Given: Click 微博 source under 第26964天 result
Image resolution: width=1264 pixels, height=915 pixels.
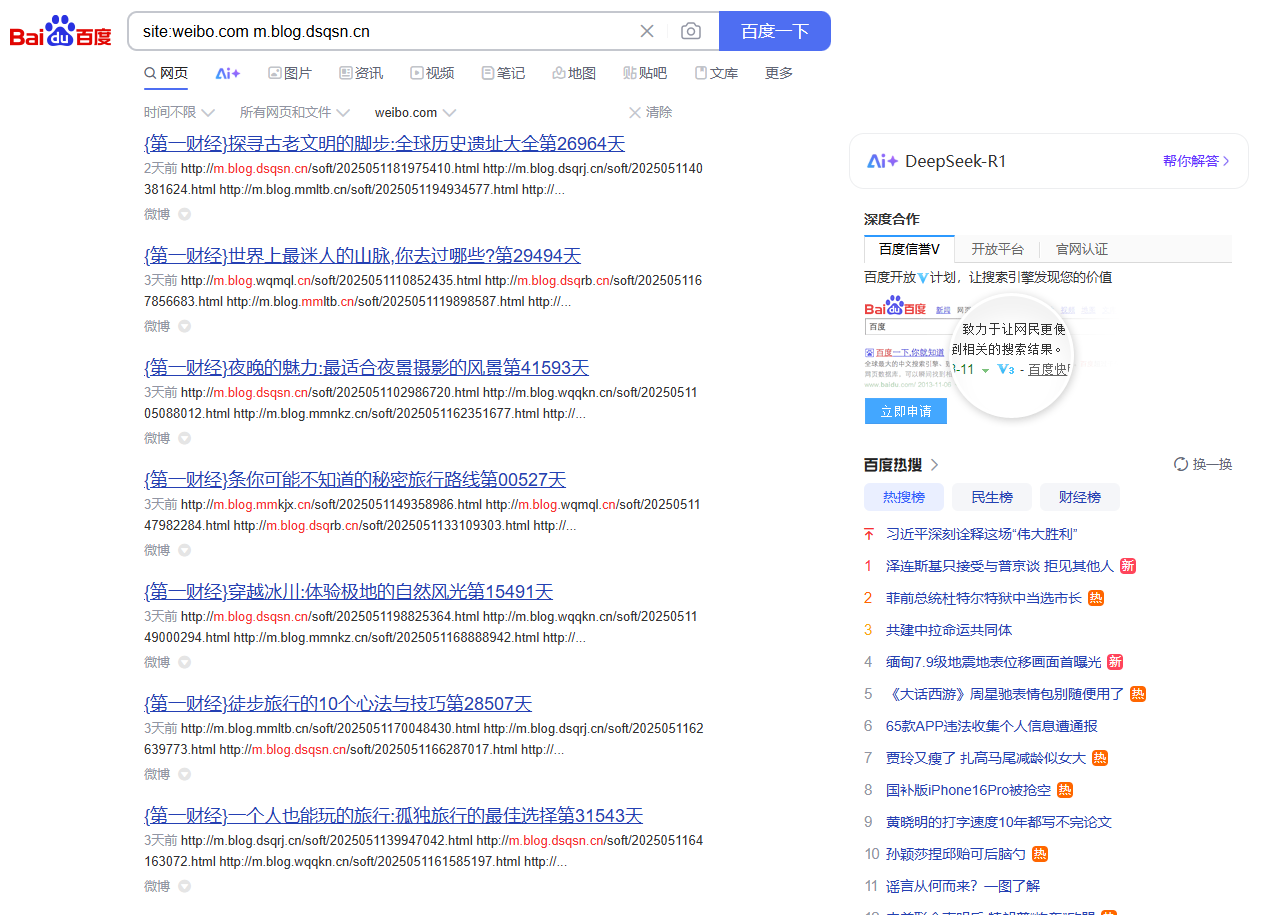Looking at the screenshot, I should coord(157,214).
